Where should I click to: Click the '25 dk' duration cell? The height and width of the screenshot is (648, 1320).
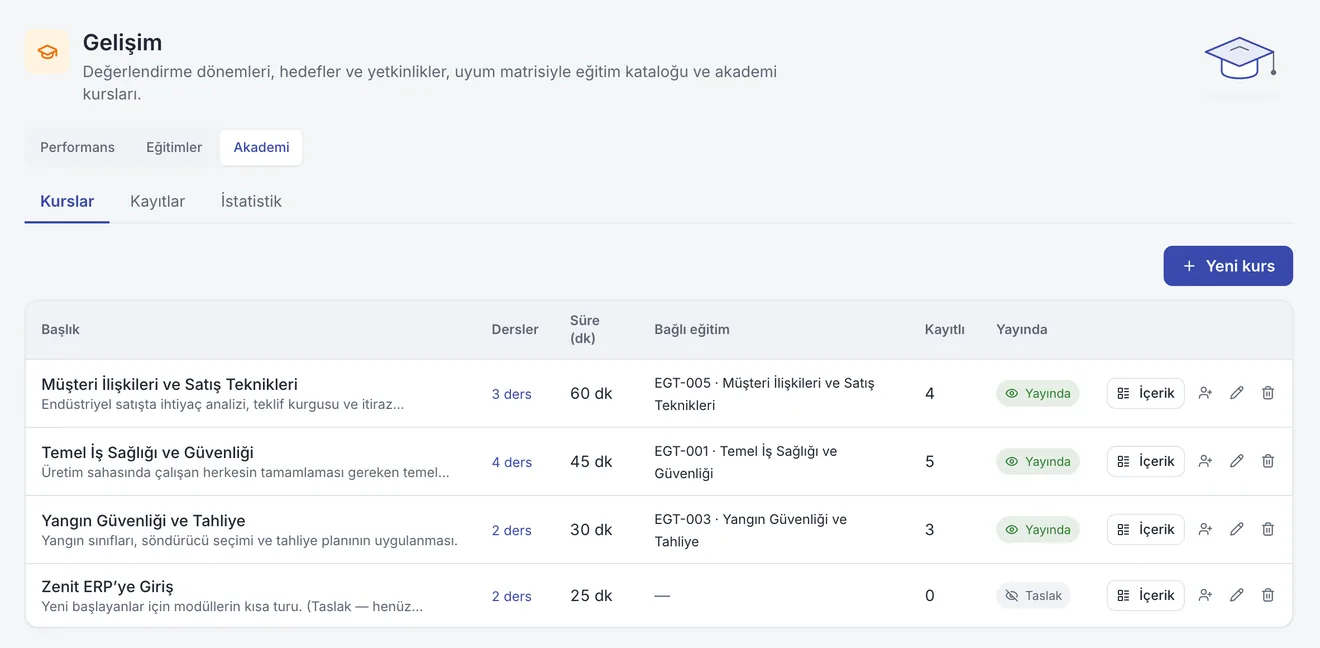coord(591,596)
